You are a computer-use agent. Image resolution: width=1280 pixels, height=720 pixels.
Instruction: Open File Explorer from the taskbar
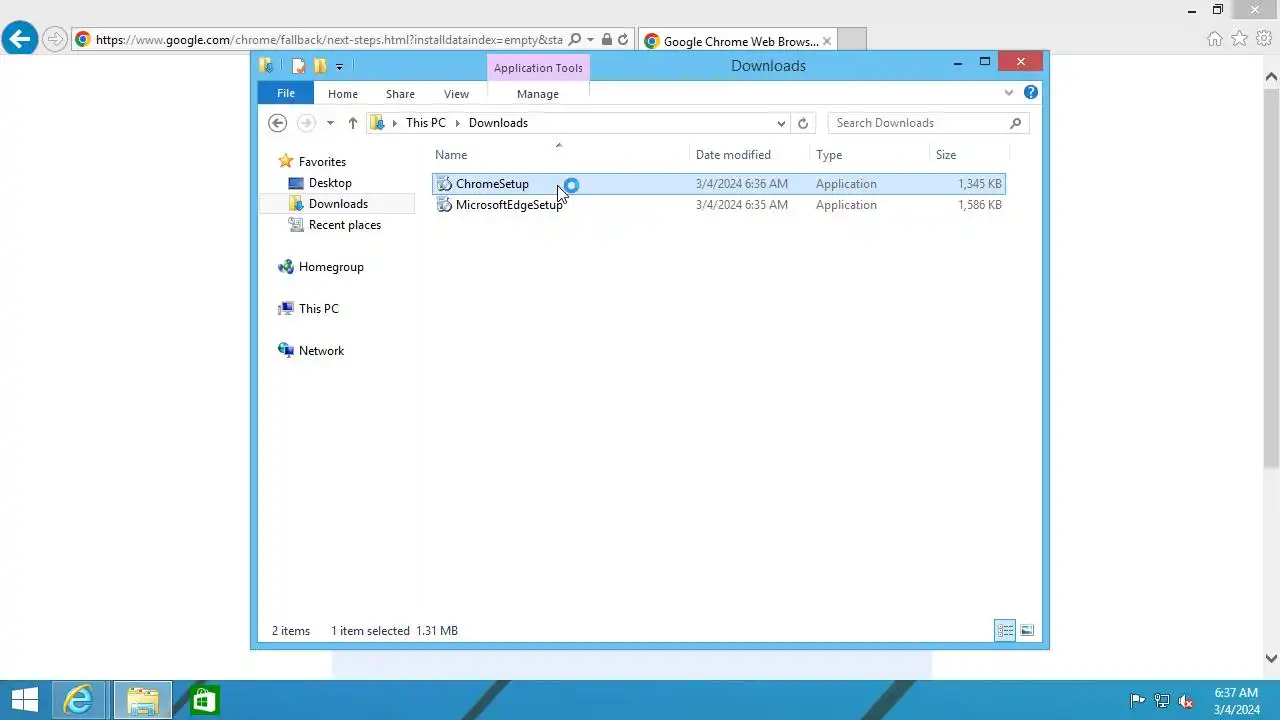click(142, 700)
